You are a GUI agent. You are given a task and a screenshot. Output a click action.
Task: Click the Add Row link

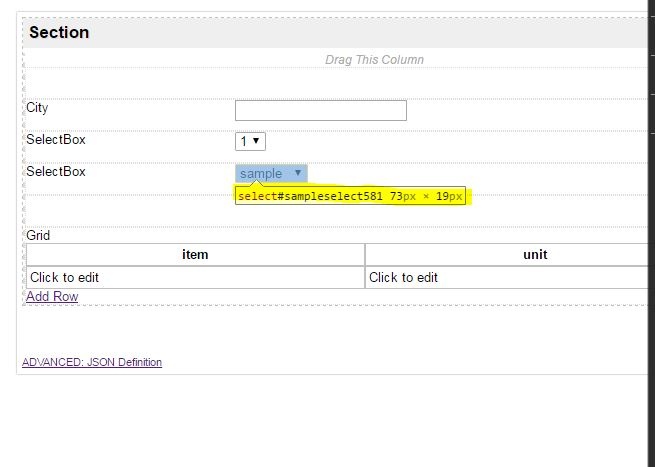coord(52,296)
